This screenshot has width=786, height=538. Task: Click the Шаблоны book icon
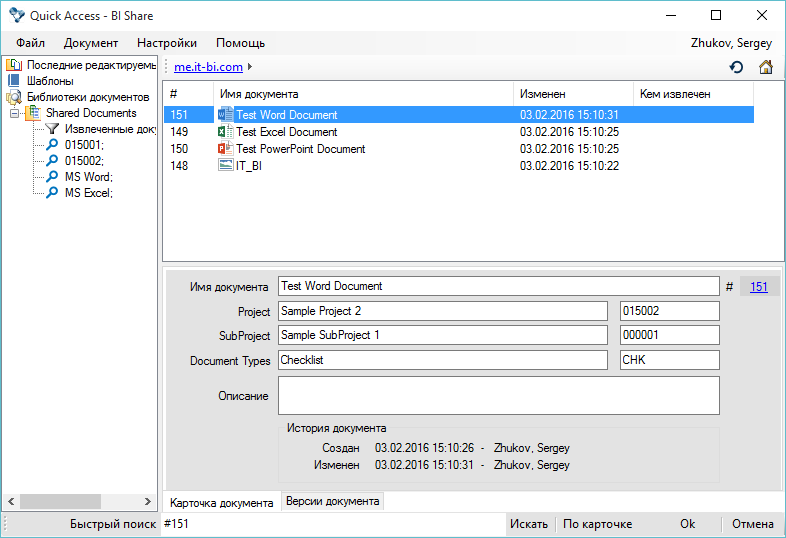pyautogui.click(x=14, y=81)
